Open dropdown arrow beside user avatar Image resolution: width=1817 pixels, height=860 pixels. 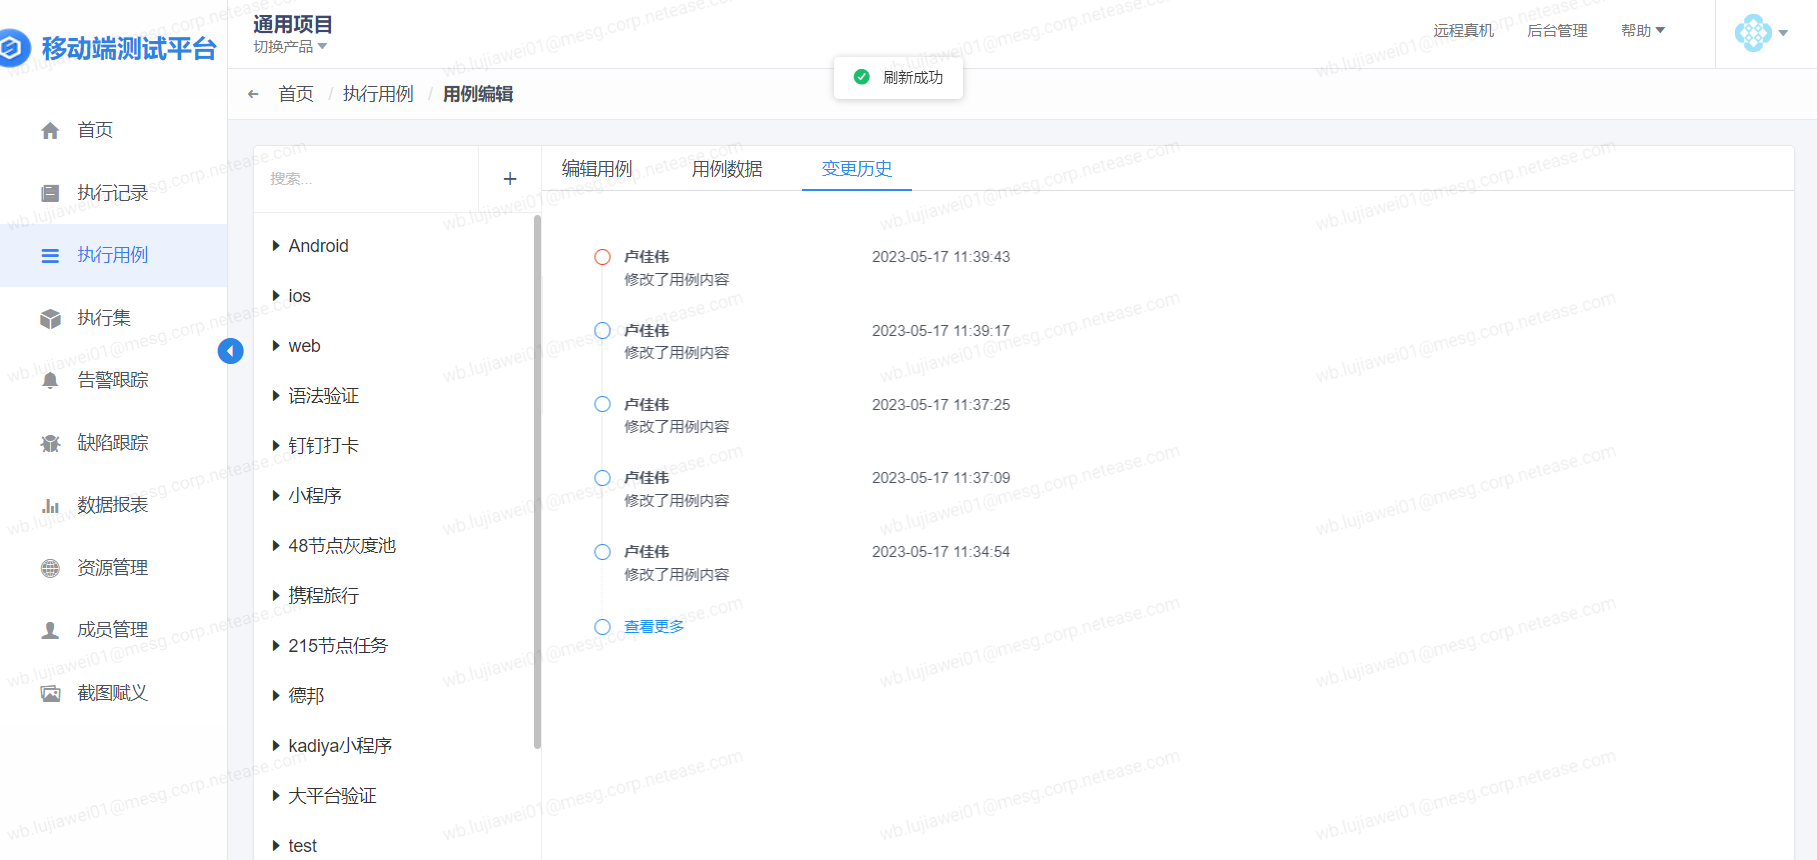tap(1783, 33)
